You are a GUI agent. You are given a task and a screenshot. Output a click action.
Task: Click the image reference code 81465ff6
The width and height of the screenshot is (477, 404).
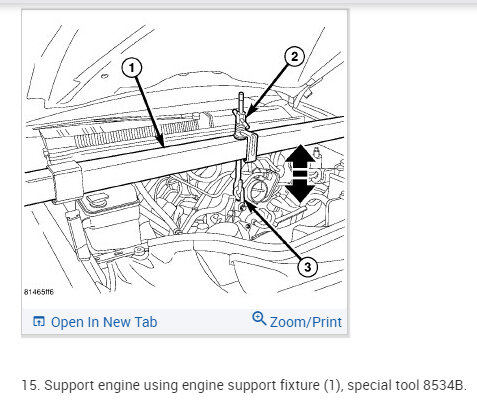click(x=39, y=292)
